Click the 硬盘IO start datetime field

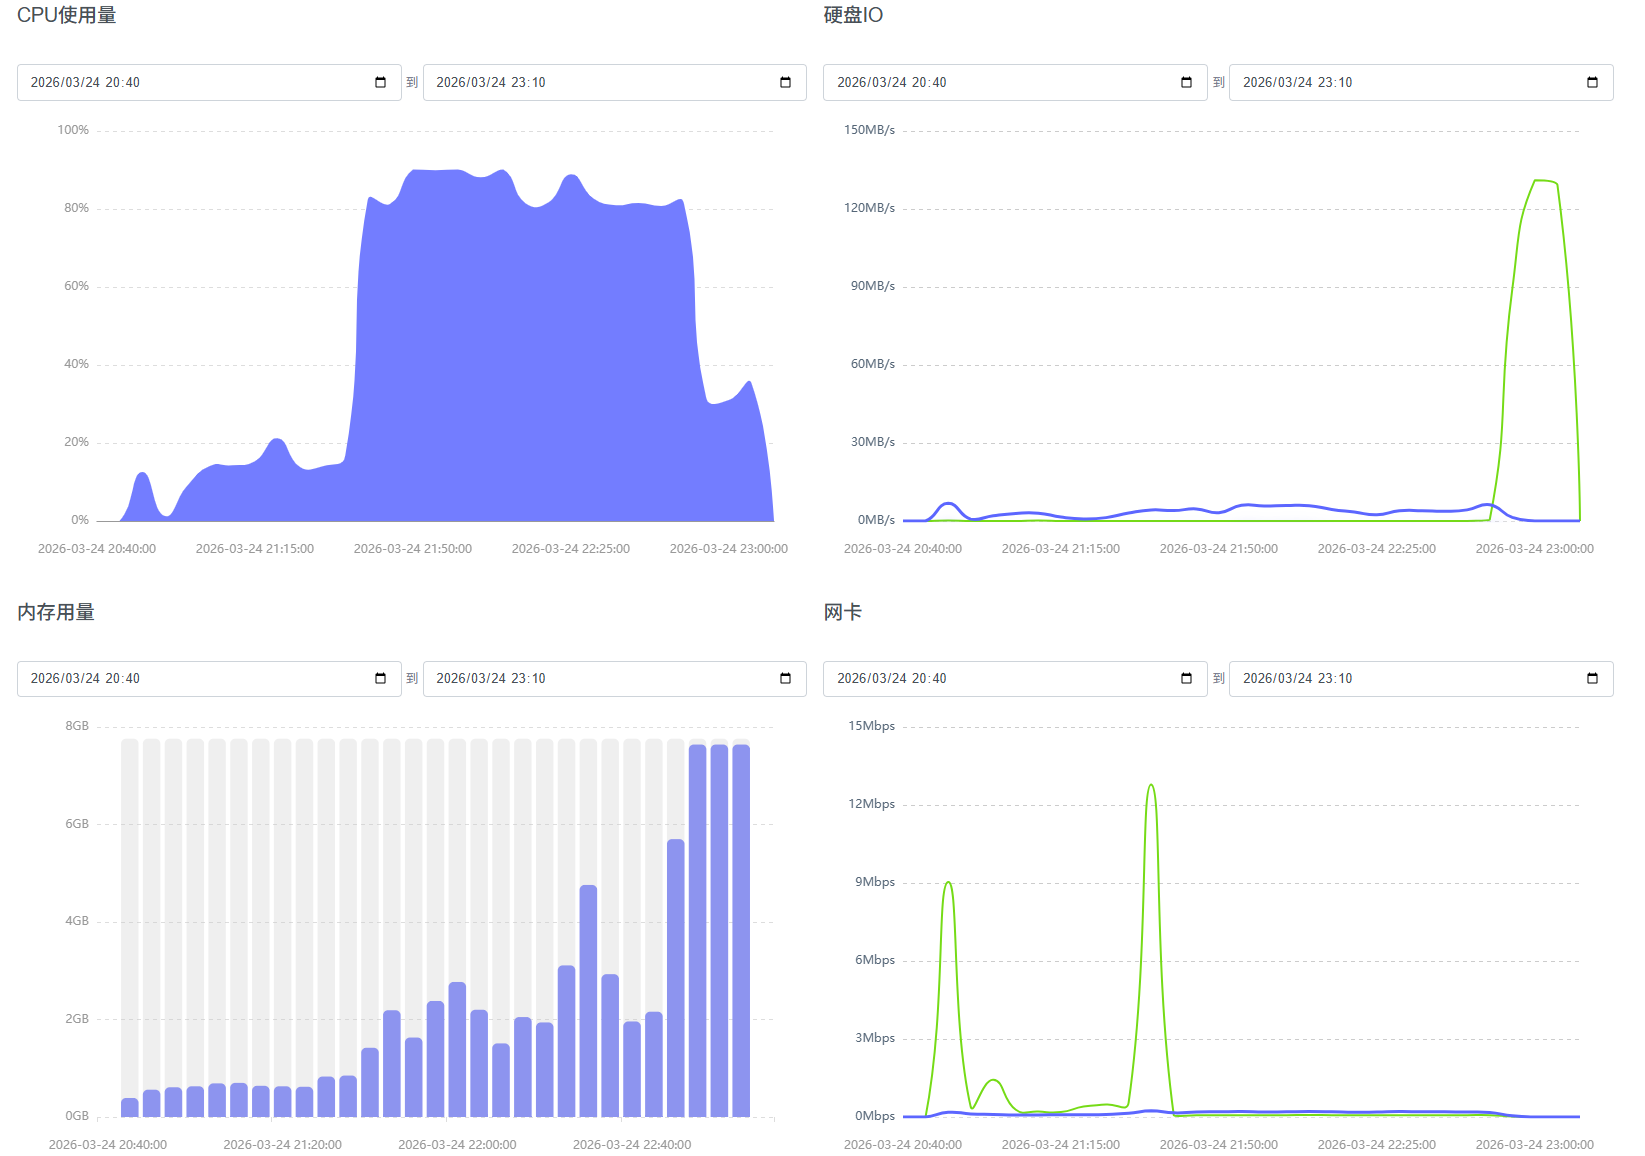[1015, 83]
